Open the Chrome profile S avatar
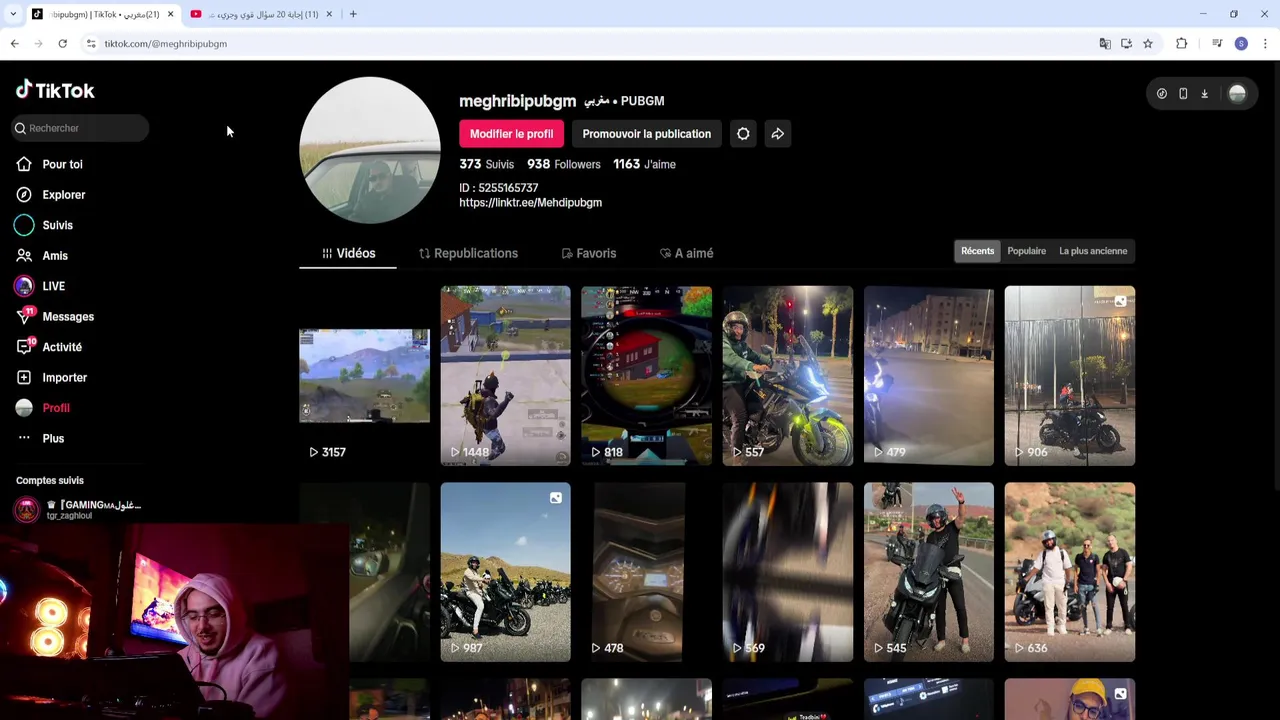1280x720 pixels. pos(1241,44)
